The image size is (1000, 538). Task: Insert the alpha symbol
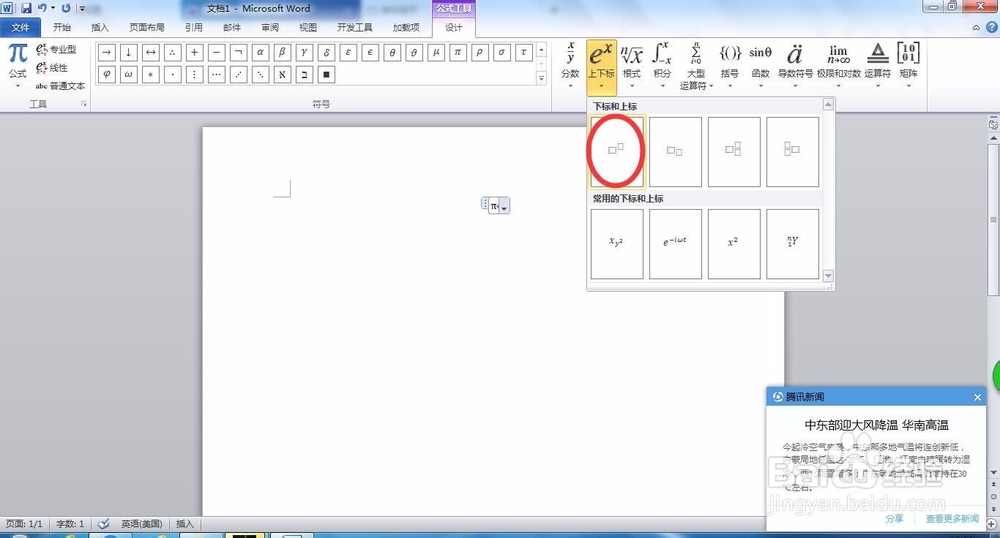(260, 52)
